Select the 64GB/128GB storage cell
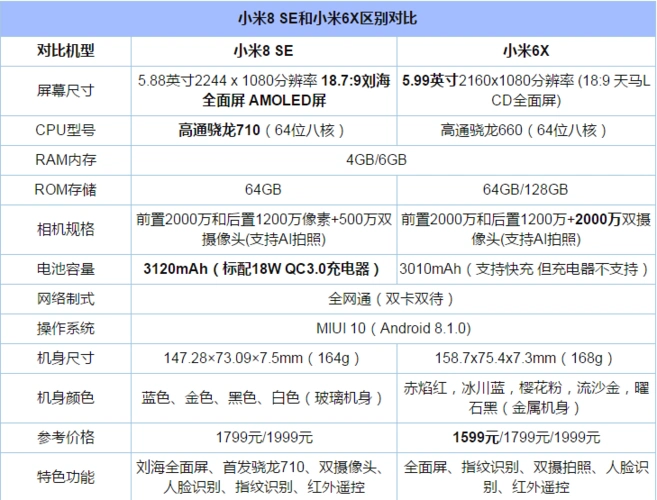This screenshot has height=500, width=657. tap(525, 189)
